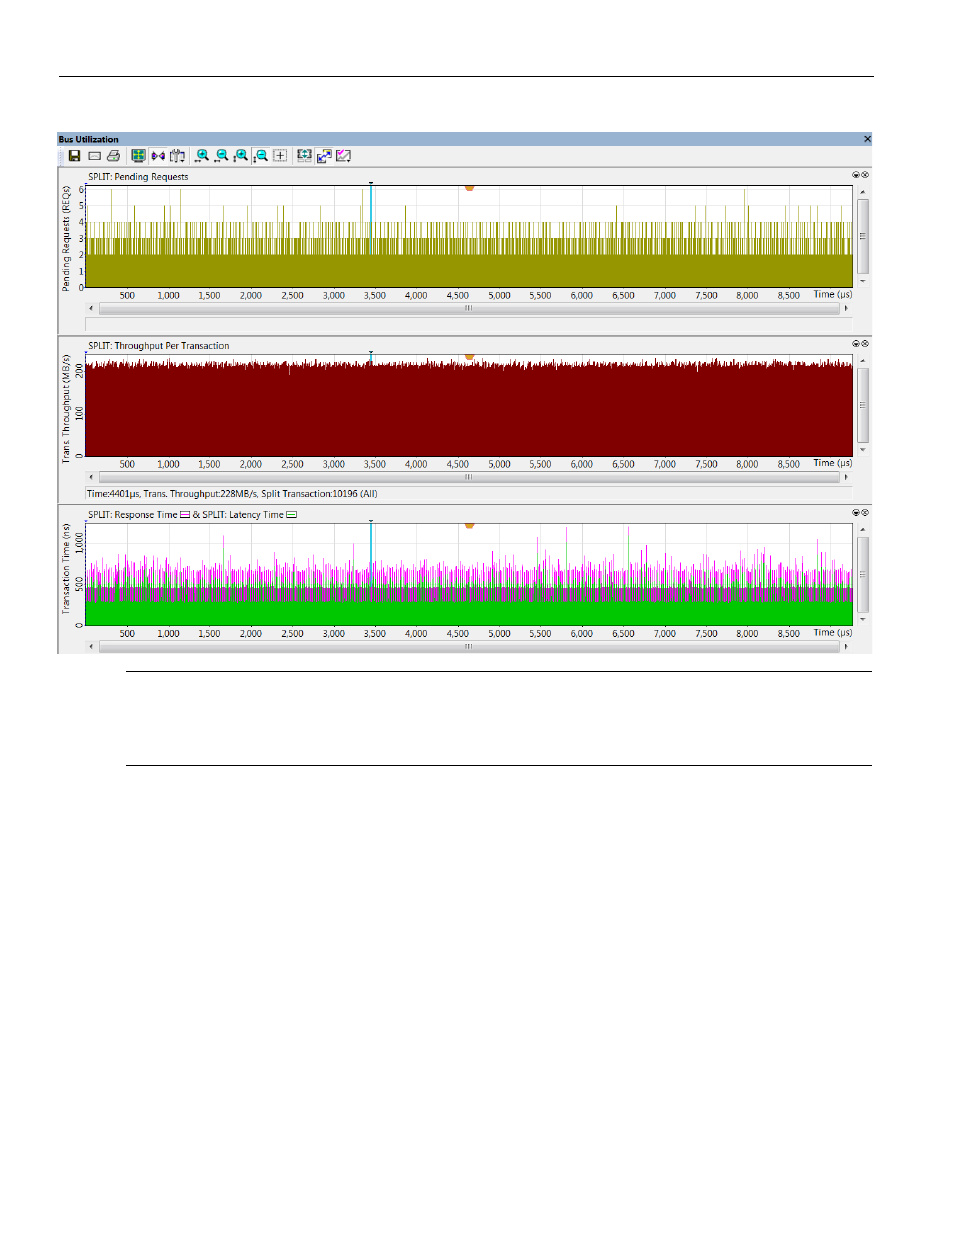Click Pending Requests horizontal scrollbar thumb

pyautogui.click(x=468, y=308)
